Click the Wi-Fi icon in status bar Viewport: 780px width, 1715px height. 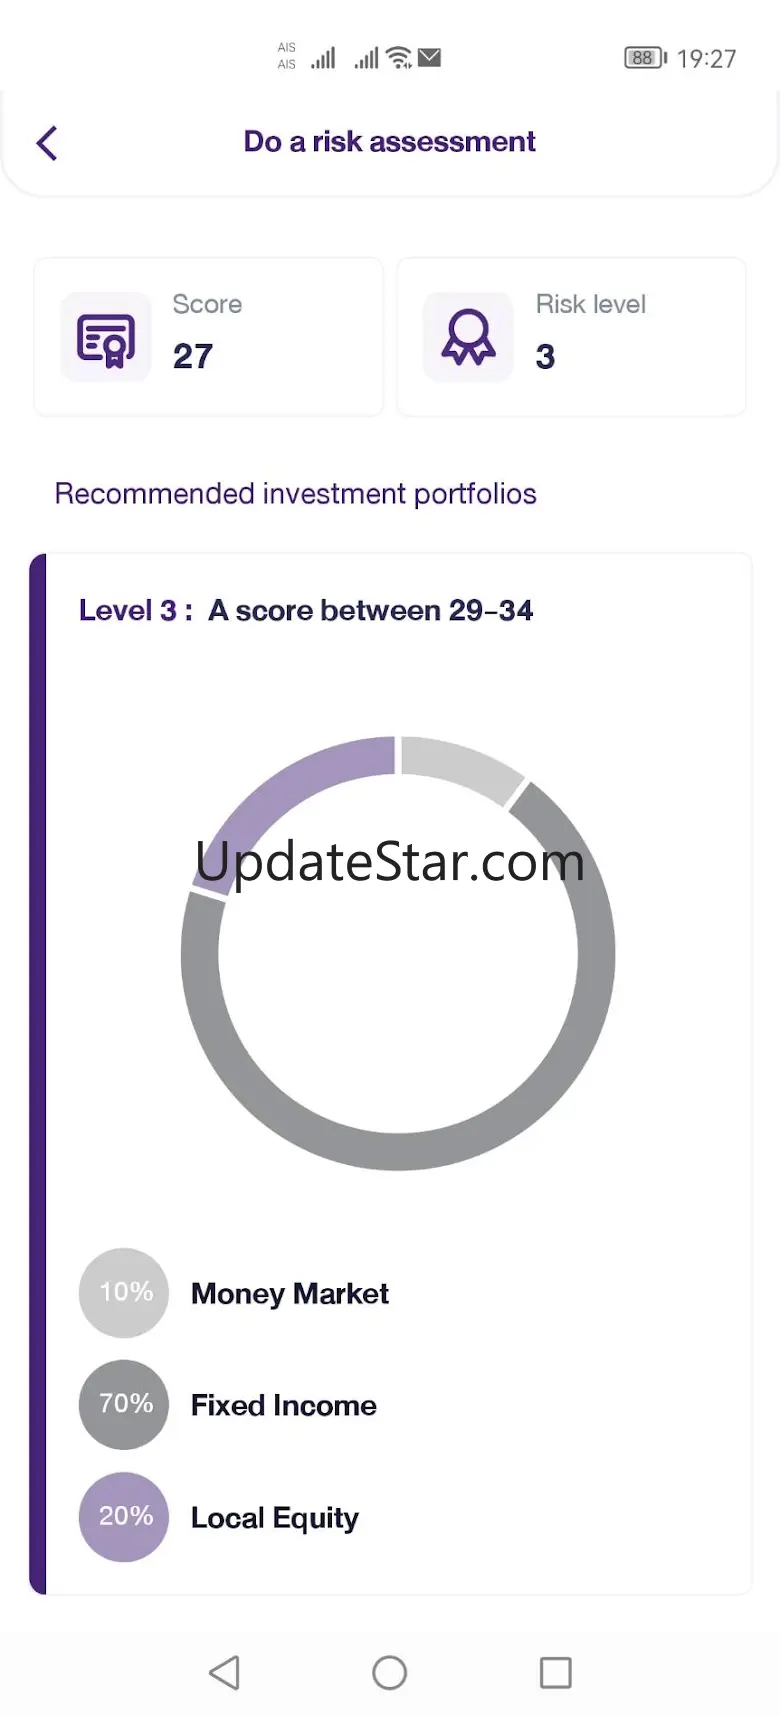(399, 58)
